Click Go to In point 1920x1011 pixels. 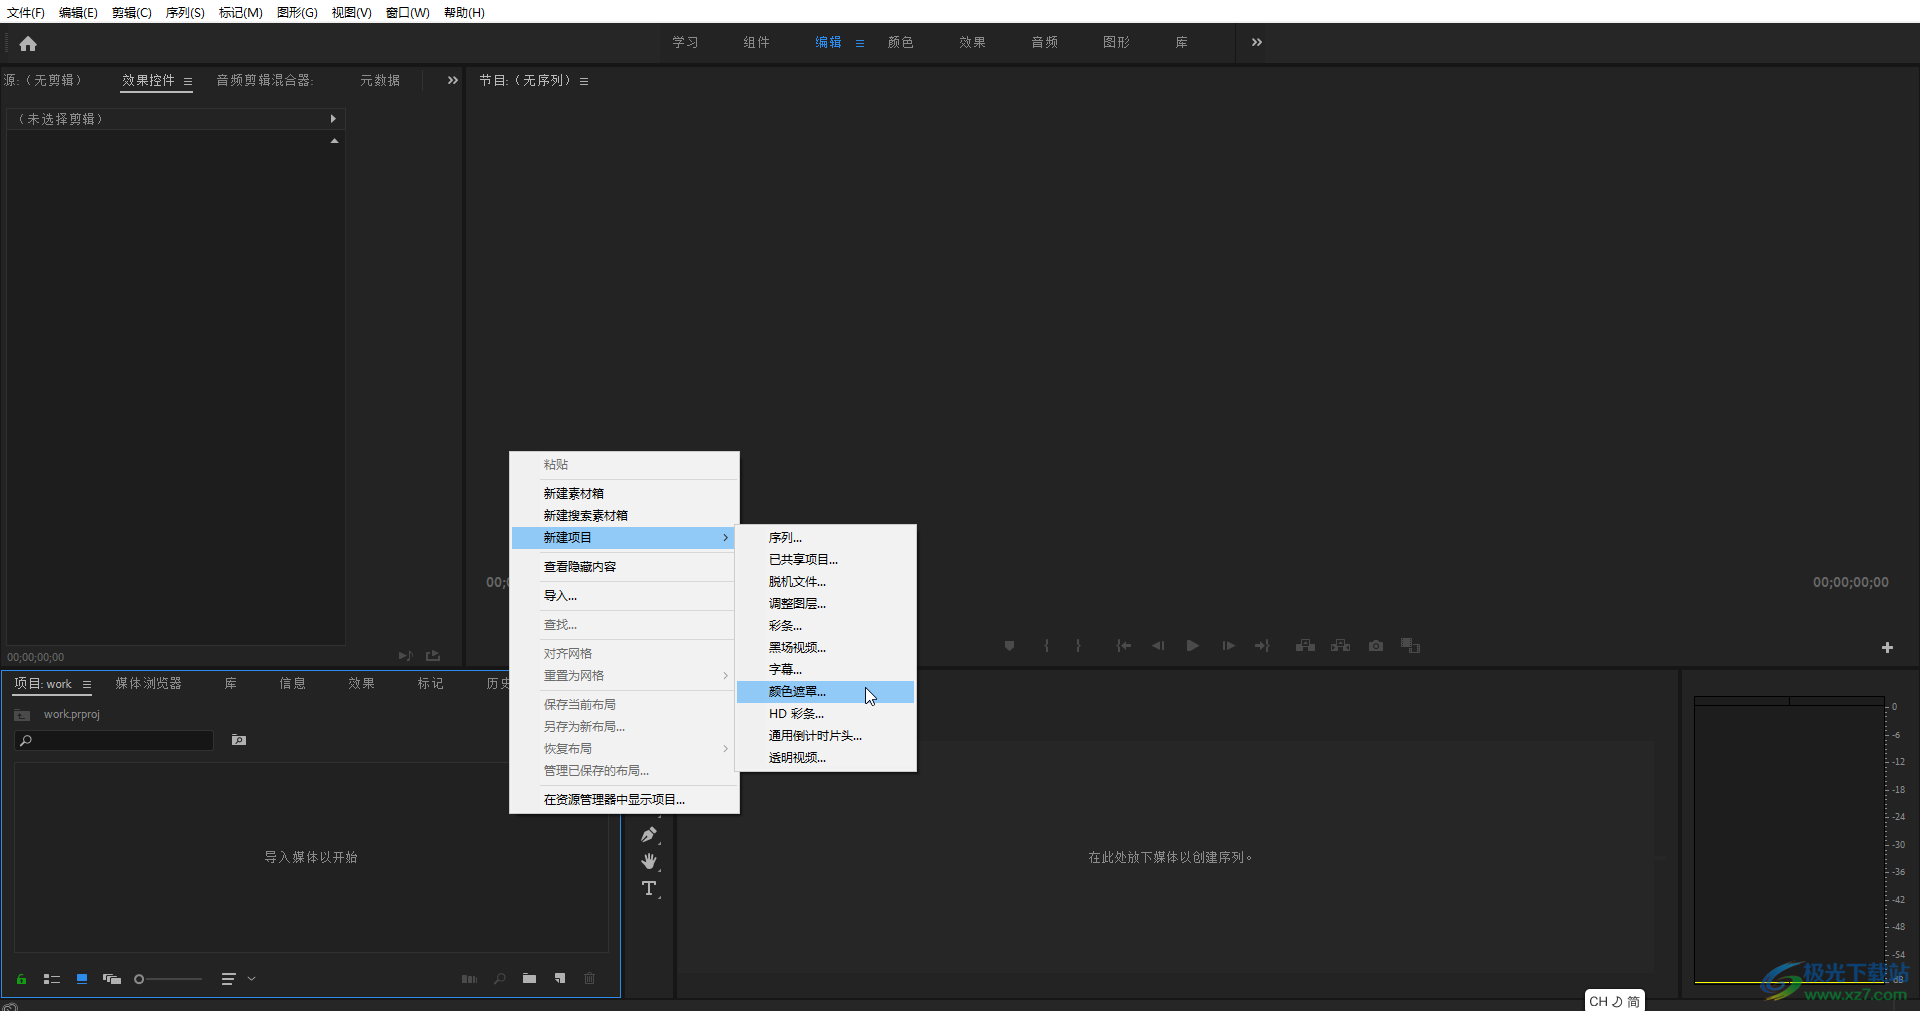tap(1124, 646)
